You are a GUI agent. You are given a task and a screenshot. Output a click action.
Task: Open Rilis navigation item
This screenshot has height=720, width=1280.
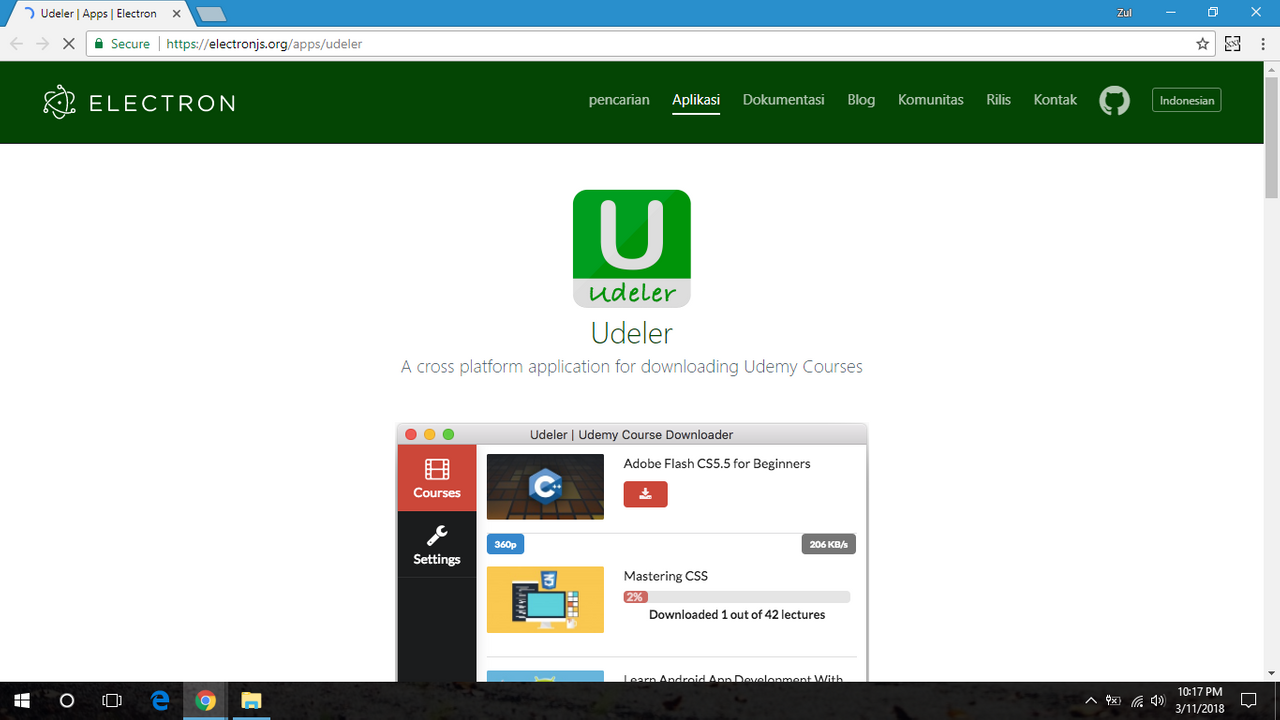998,100
